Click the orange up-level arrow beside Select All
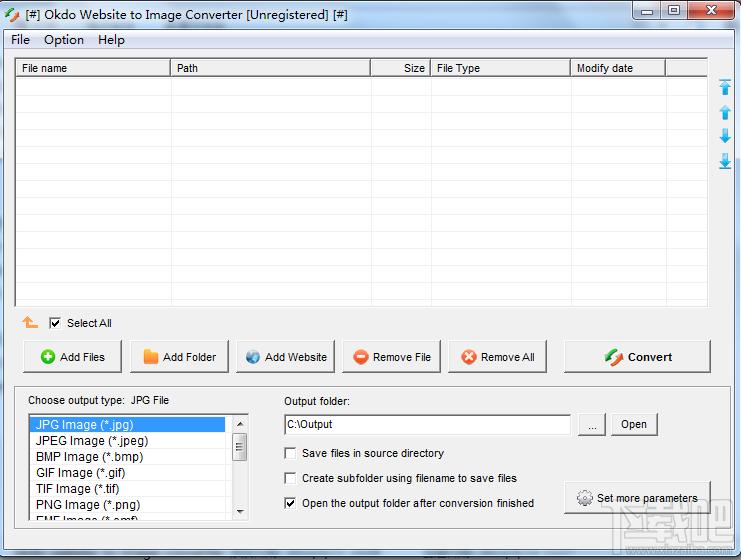The width and height of the screenshot is (741, 560). click(x=30, y=322)
